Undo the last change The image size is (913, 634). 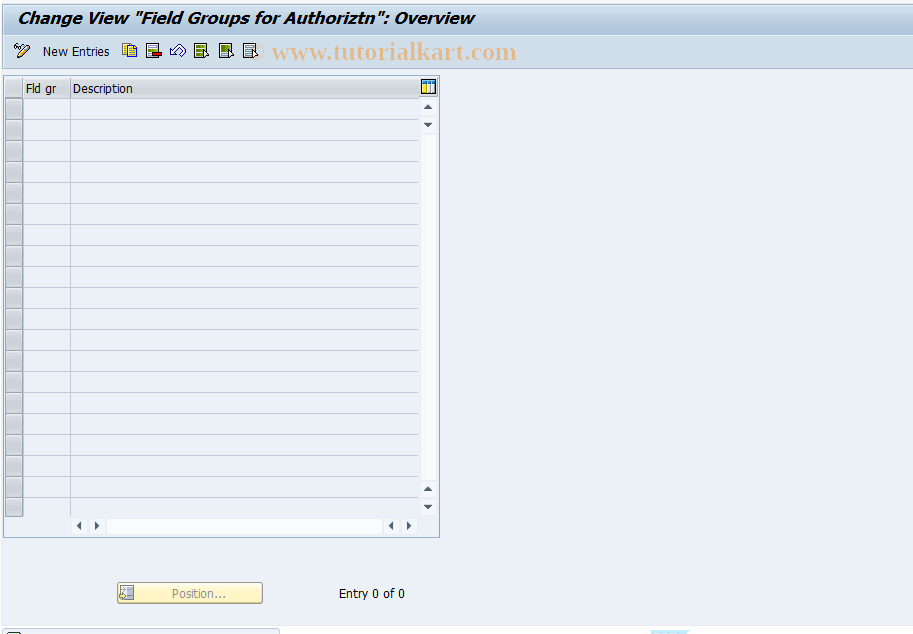[x=178, y=51]
